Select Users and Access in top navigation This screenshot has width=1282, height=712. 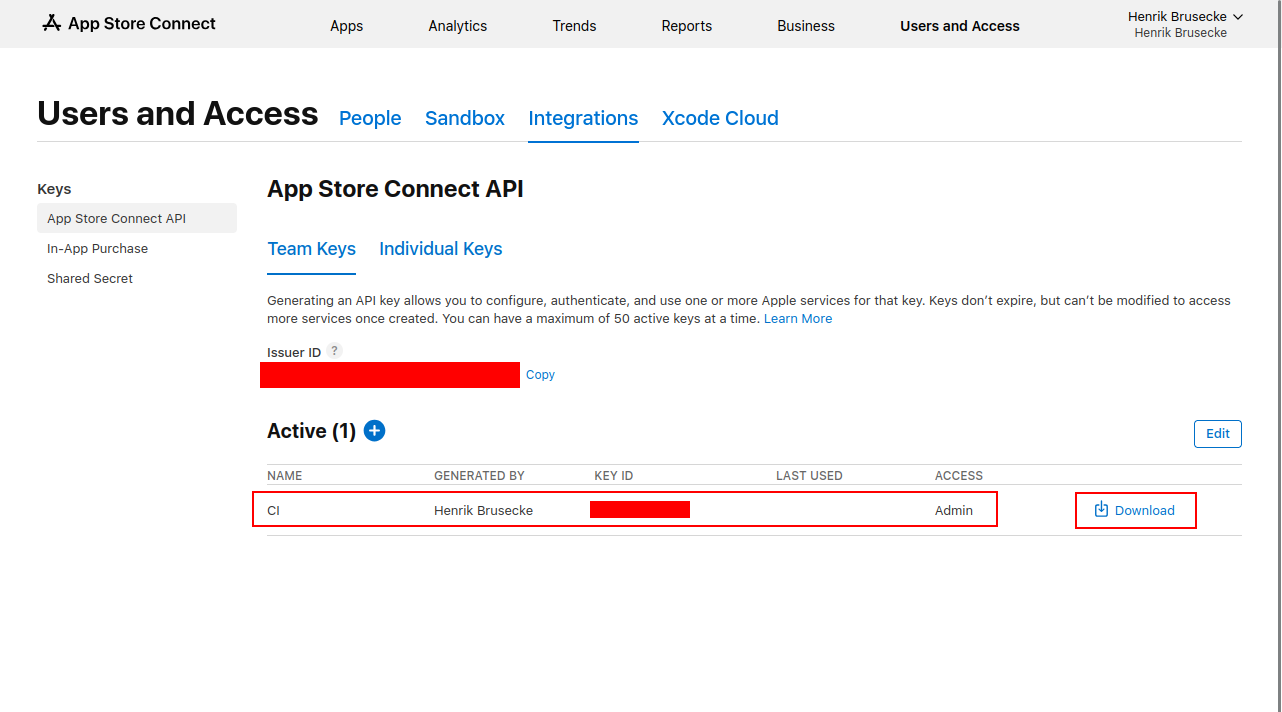[x=960, y=26]
